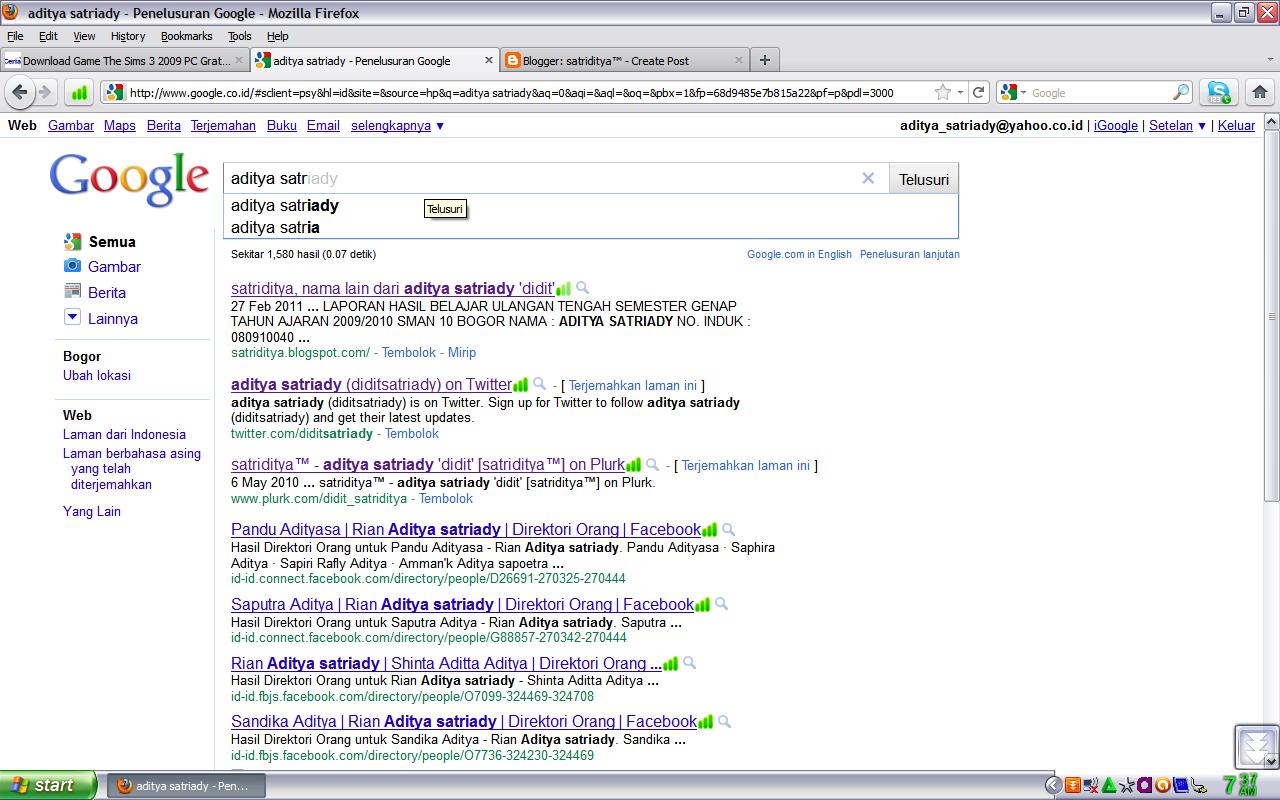Open the Terjemahan link

click(x=223, y=125)
